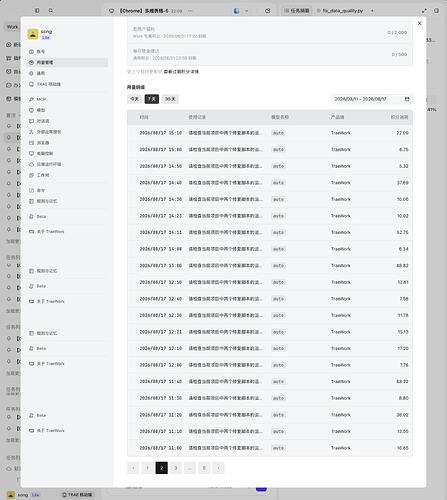Switch usage details to 30天
The width and height of the screenshot is (447, 500).
170,99
